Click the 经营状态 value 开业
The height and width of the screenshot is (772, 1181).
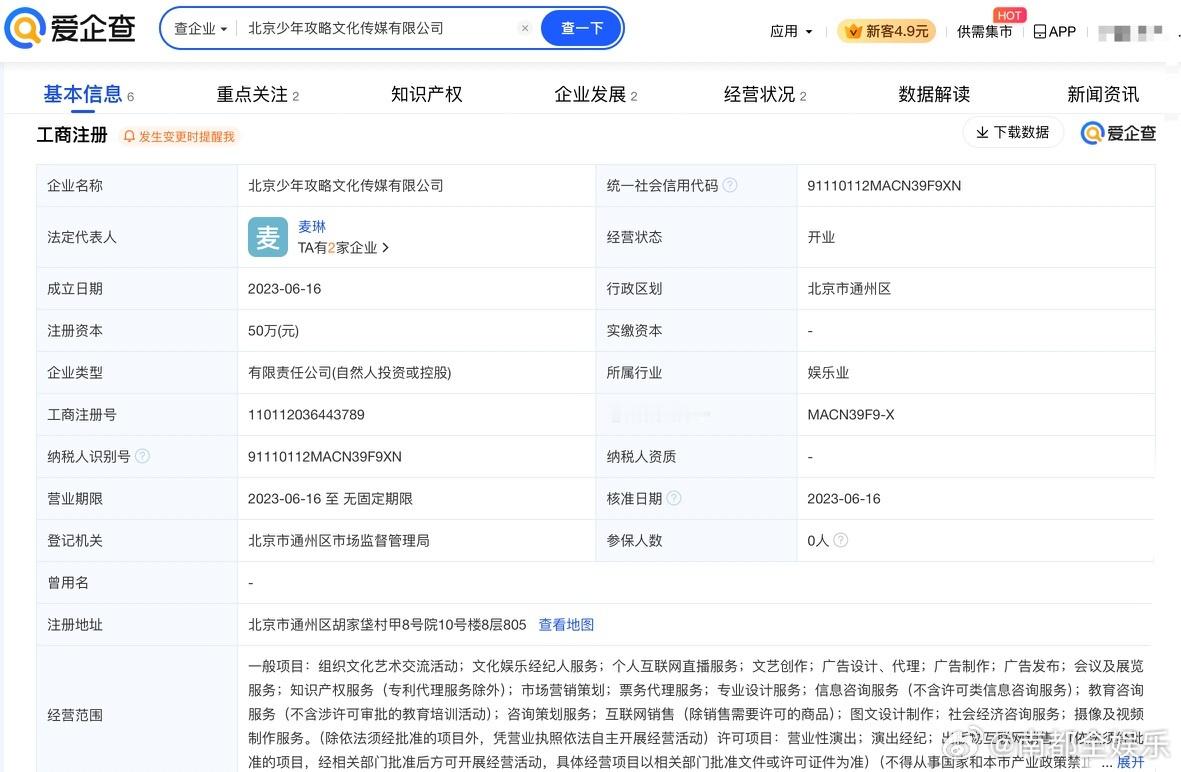[821, 237]
